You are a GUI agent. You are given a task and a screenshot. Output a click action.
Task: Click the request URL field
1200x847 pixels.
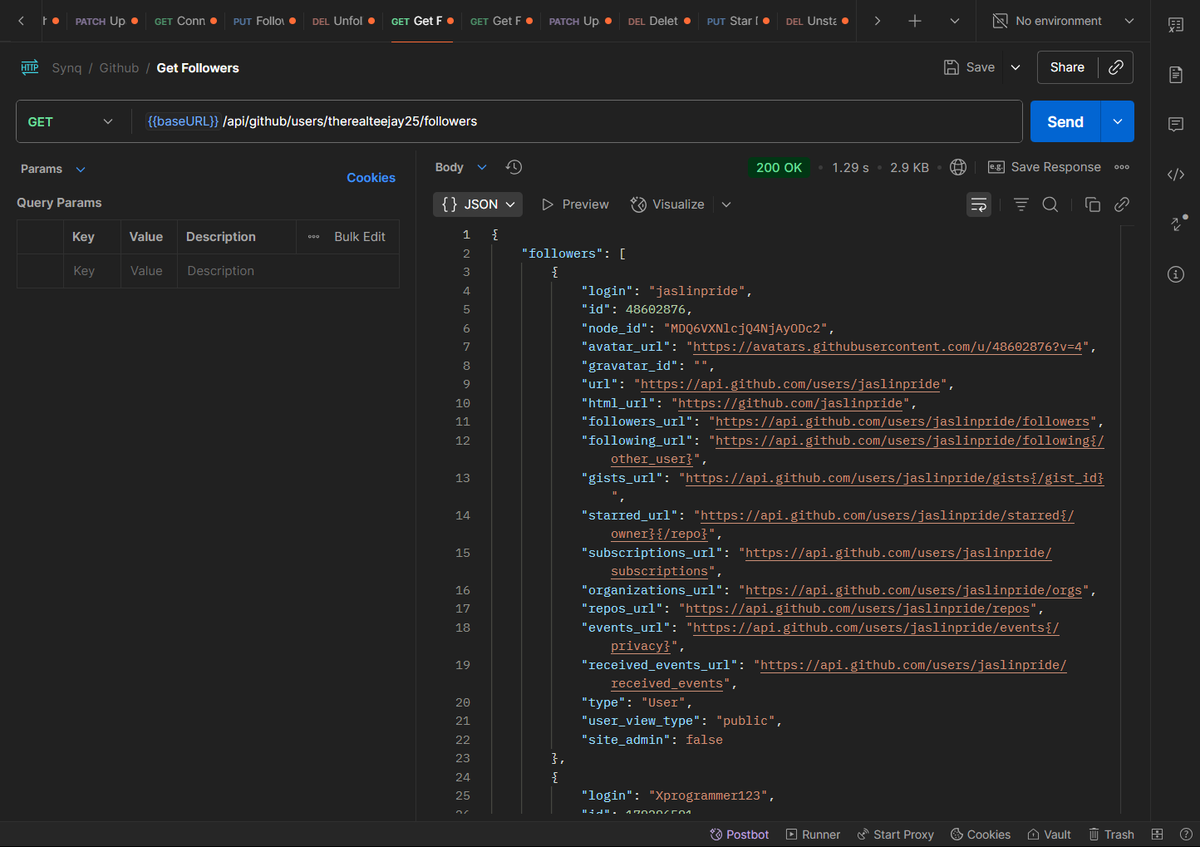click(x=575, y=121)
